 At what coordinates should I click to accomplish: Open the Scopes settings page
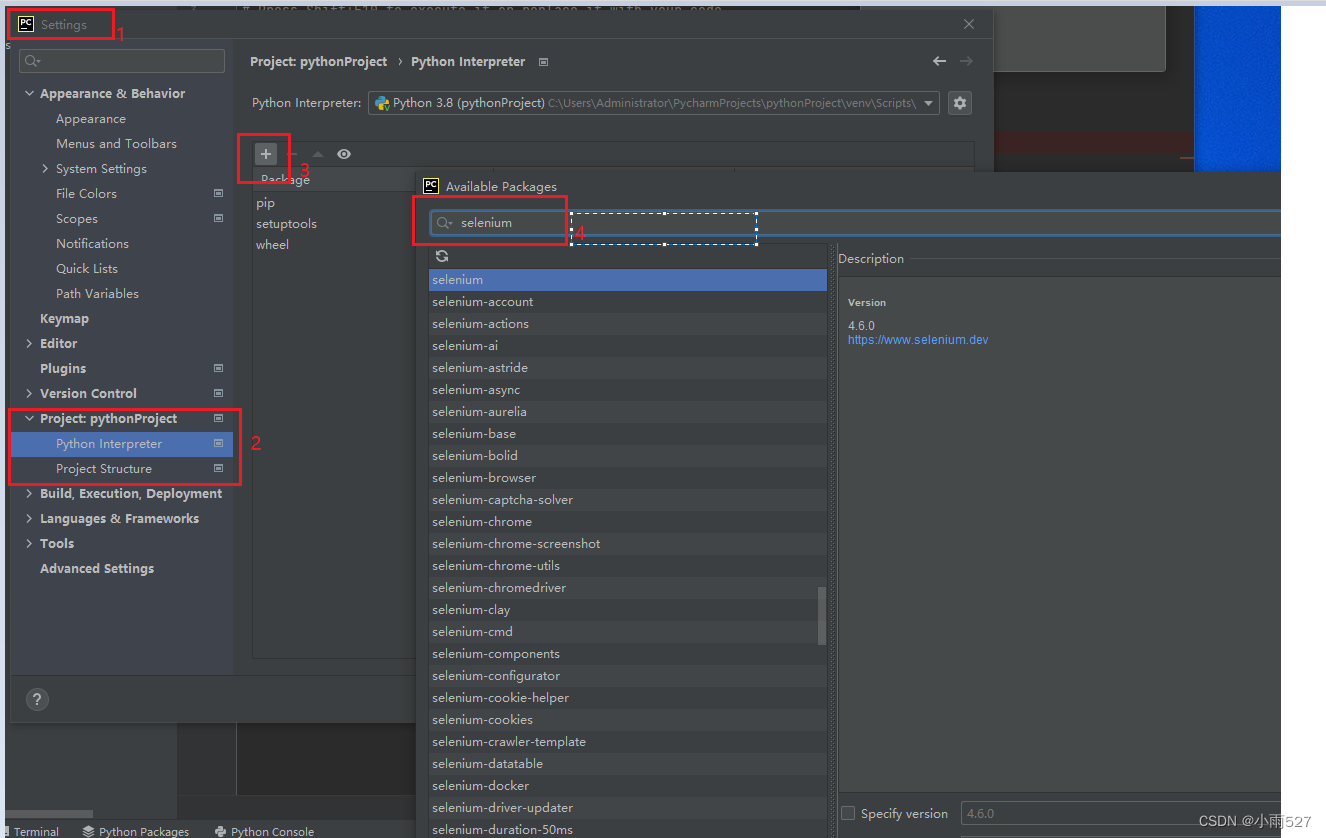[77, 218]
